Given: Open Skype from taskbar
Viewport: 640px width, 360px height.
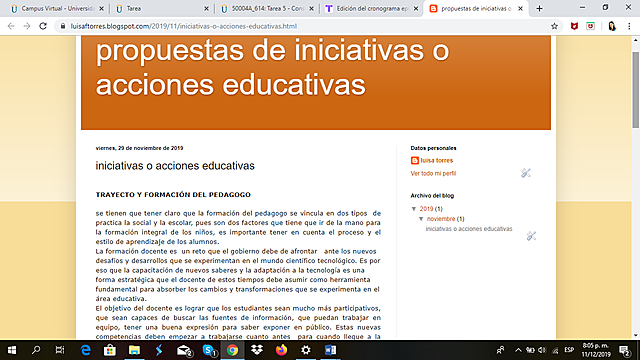Looking at the screenshot, I should coord(209,350).
